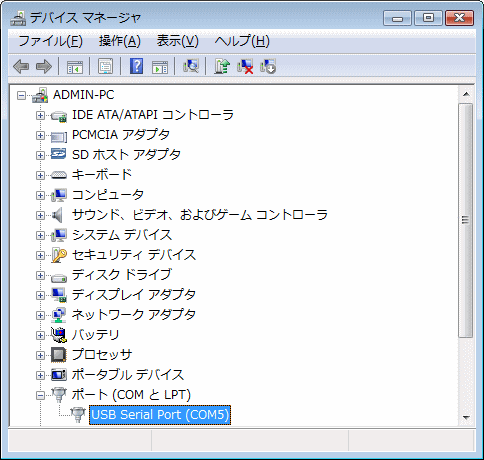Expand the IDE ATA/ATAPI コントローラ node
The height and width of the screenshot is (460, 484).
(40, 115)
